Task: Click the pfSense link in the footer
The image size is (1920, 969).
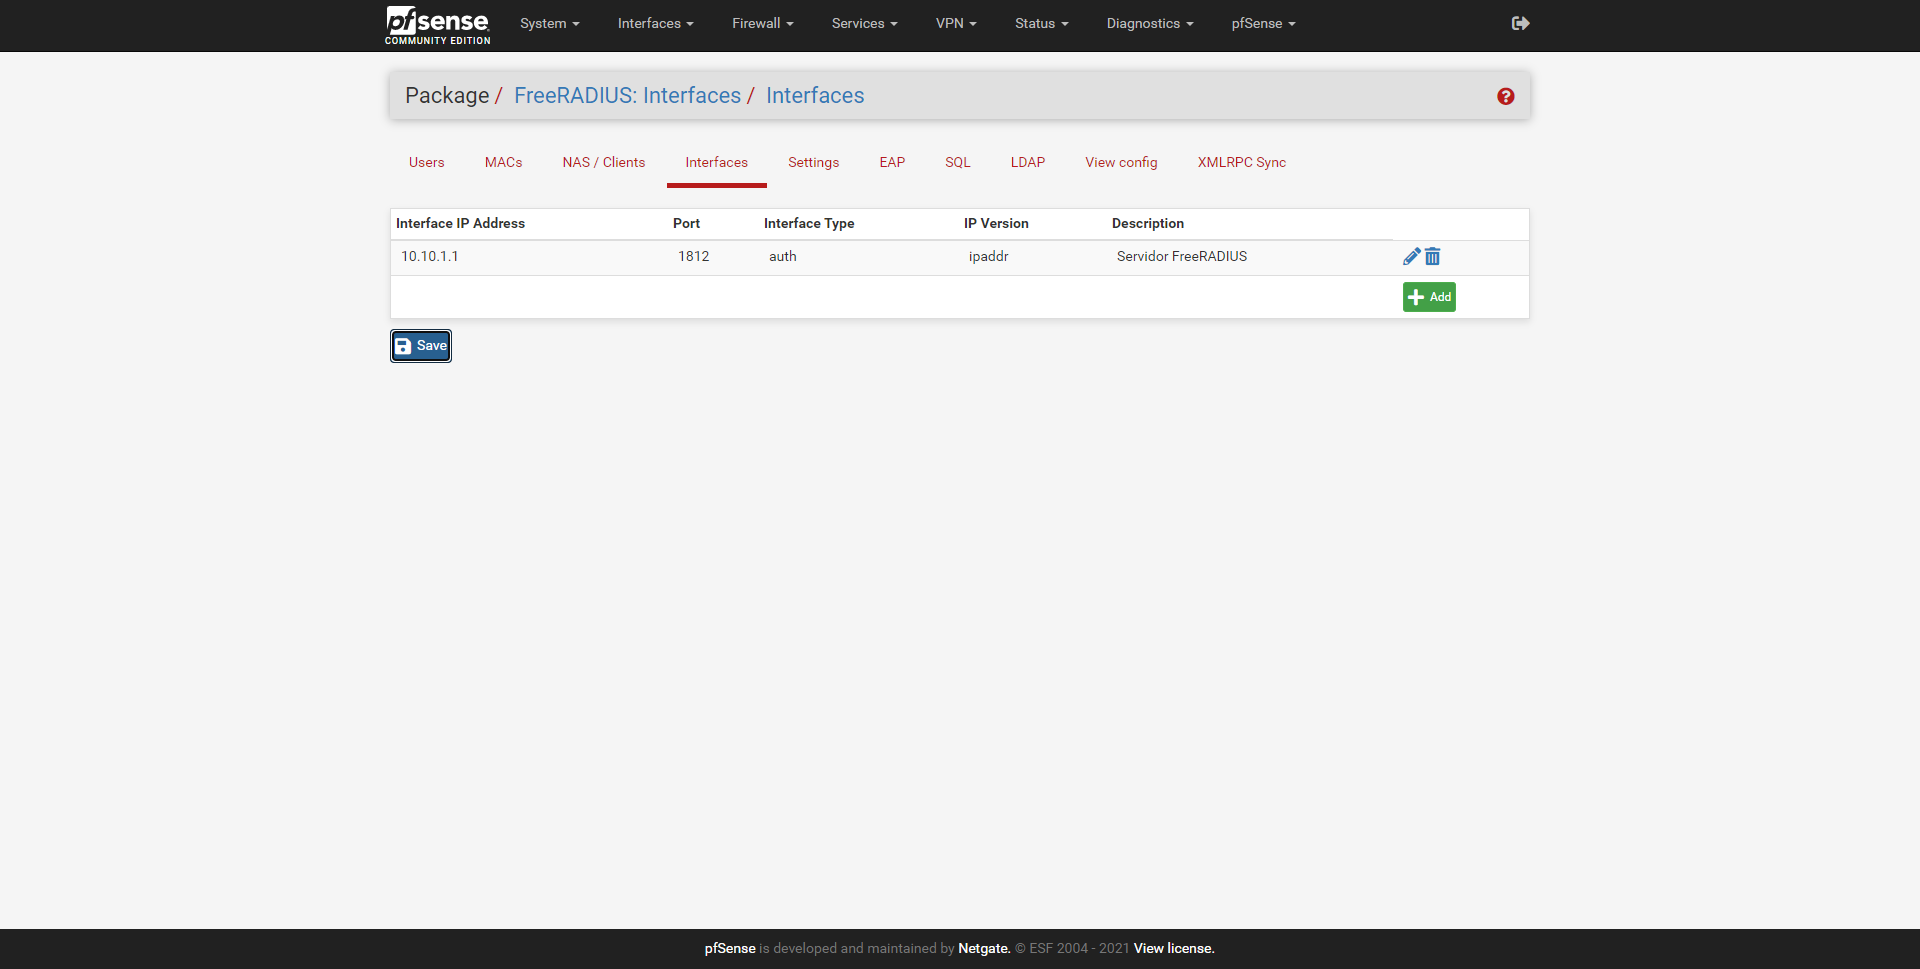Action: coord(730,948)
